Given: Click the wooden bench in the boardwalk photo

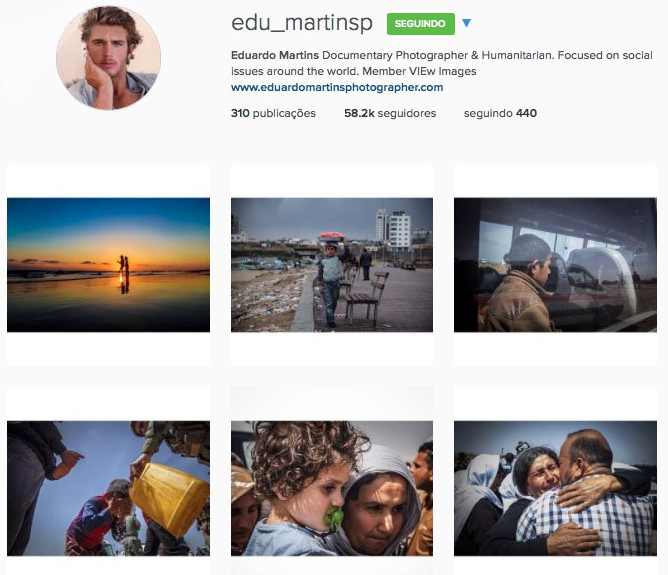Looking at the screenshot, I should pyautogui.click(x=367, y=296).
